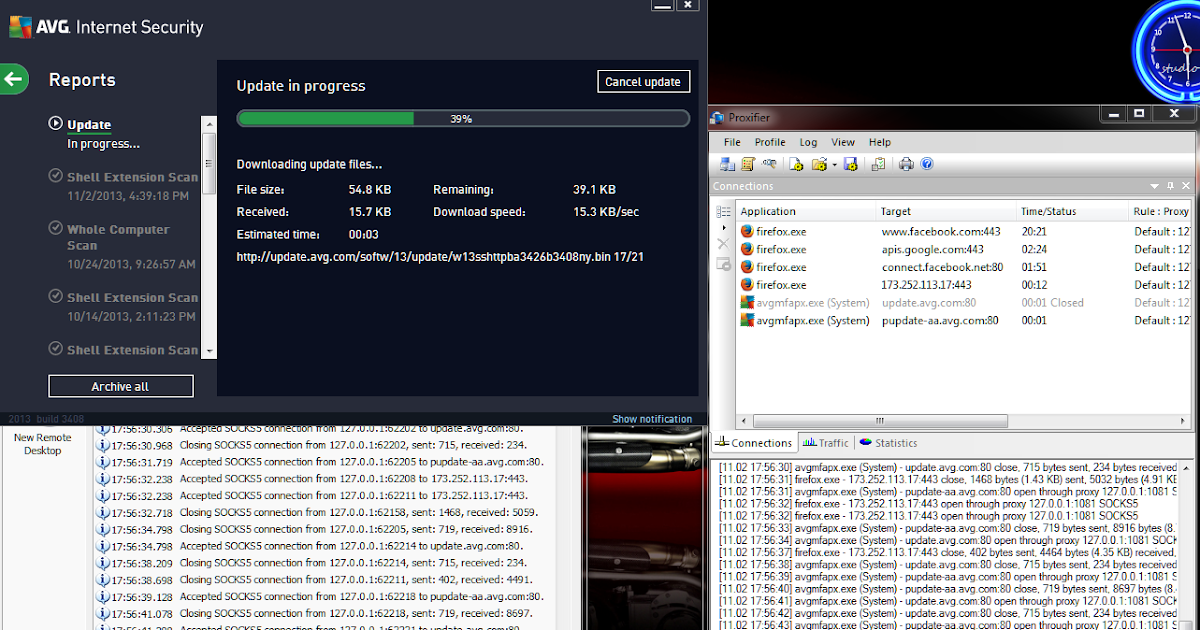Open Proxy Servers settings in Proxifier toolbar
The width and height of the screenshot is (1200, 630).
click(x=727, y=164)
